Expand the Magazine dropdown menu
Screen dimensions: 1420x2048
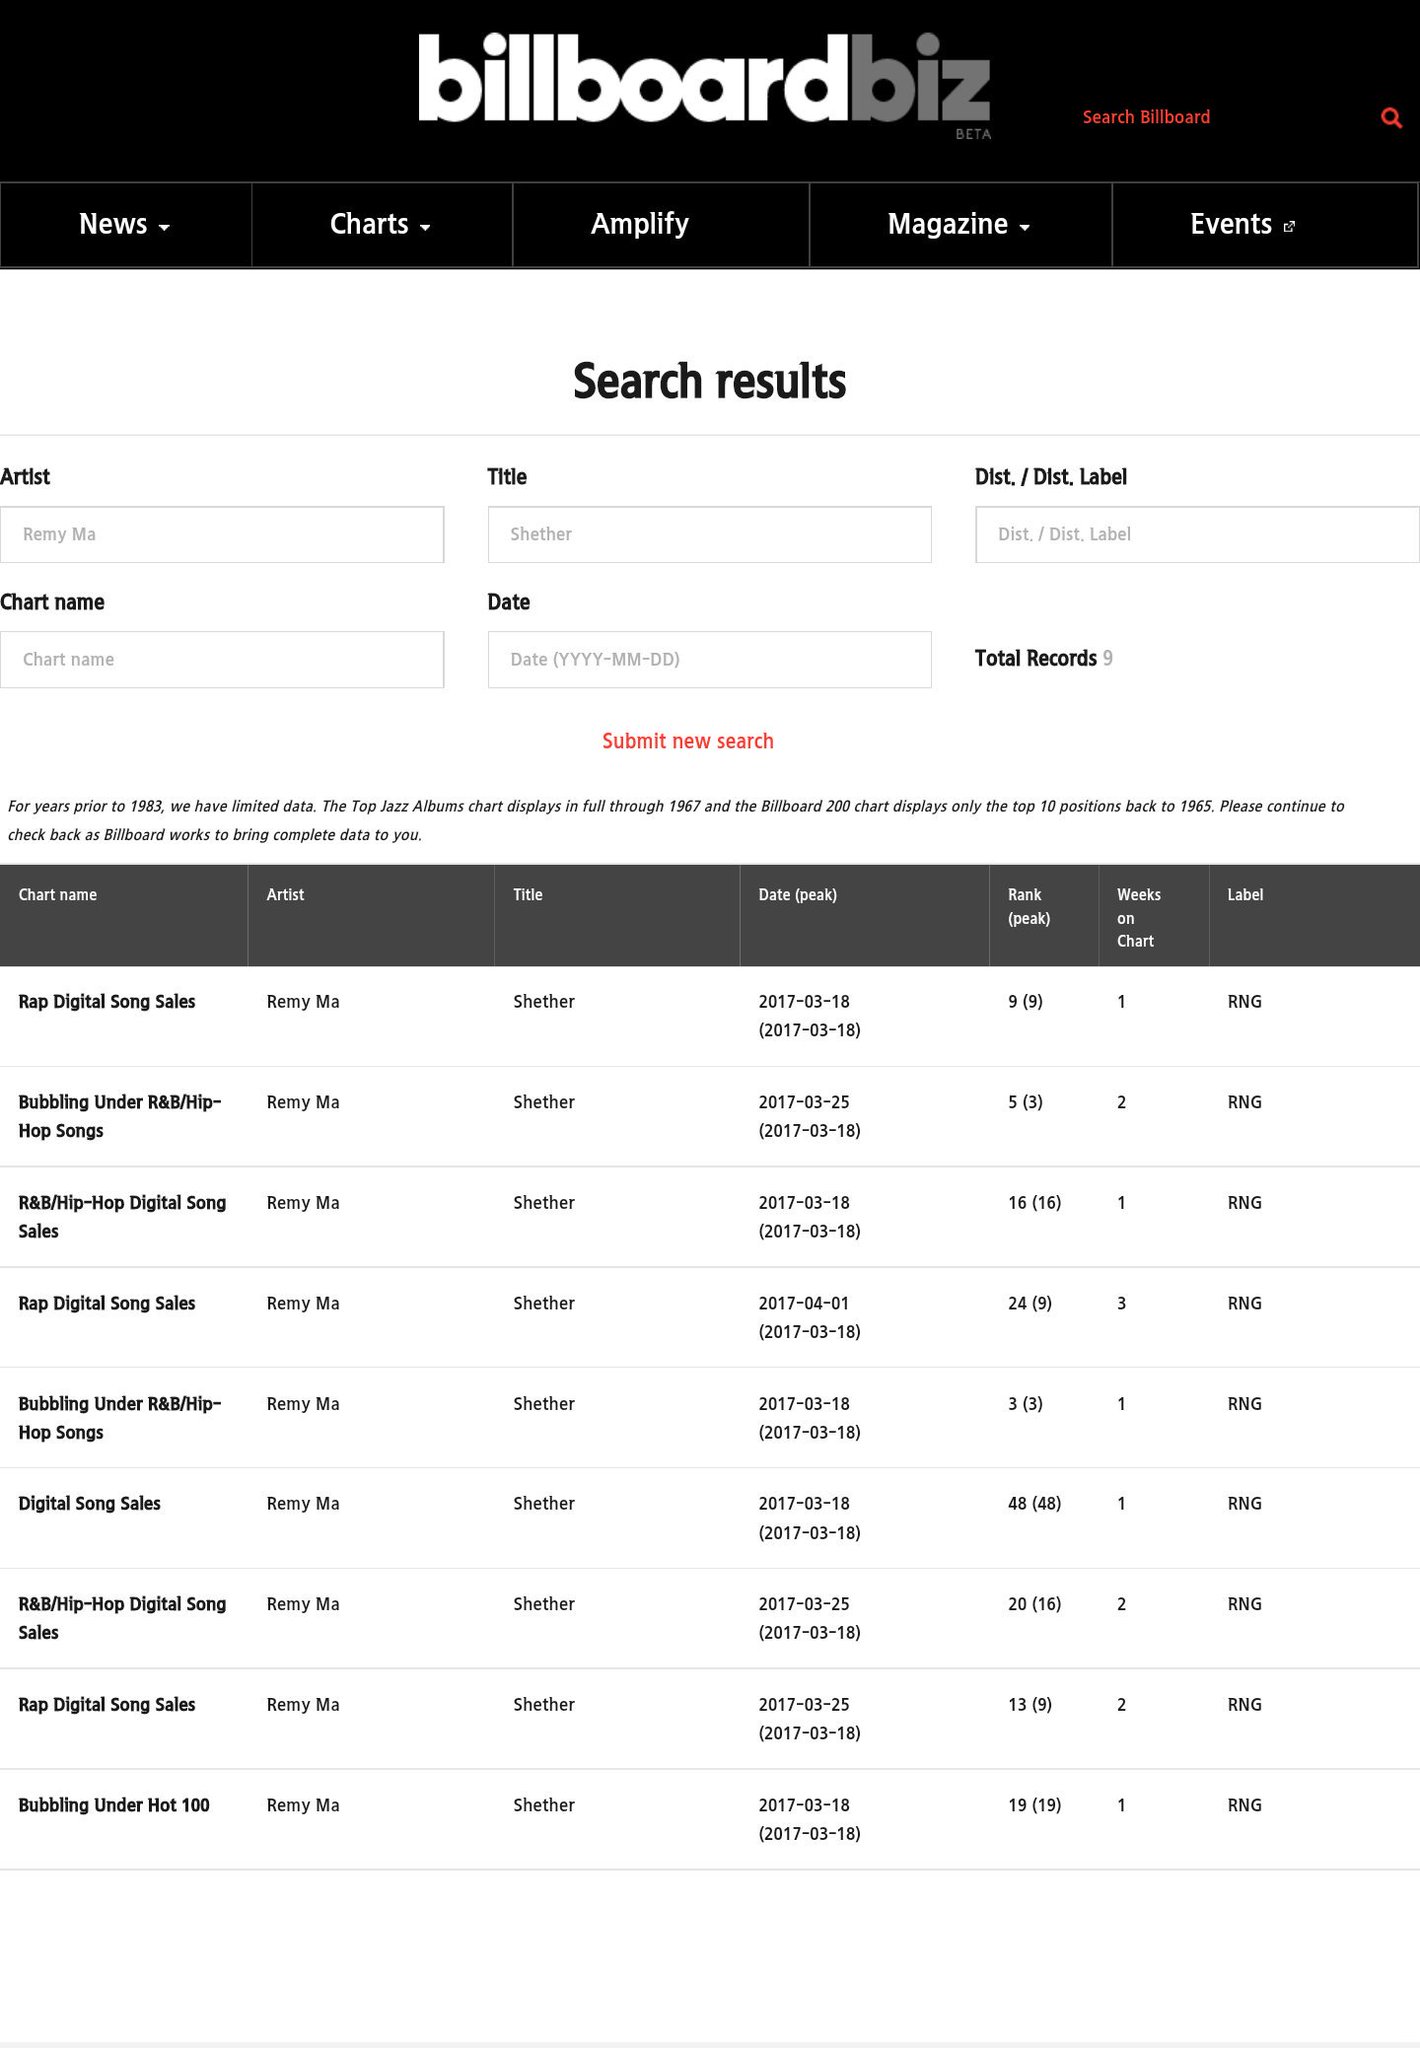click(960, 224)
